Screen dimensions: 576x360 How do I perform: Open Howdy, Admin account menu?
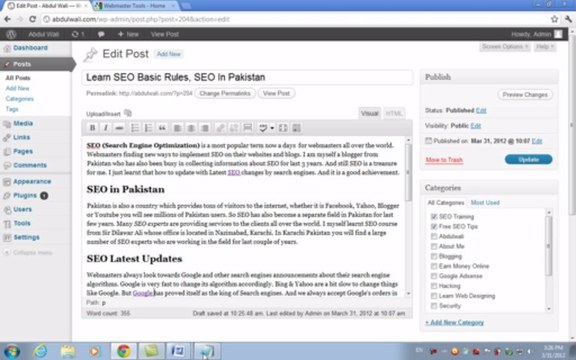click(537, 34)
